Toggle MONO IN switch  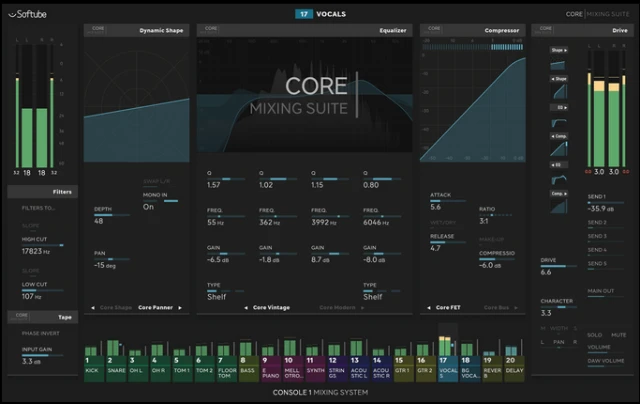(x=160, y=201)
